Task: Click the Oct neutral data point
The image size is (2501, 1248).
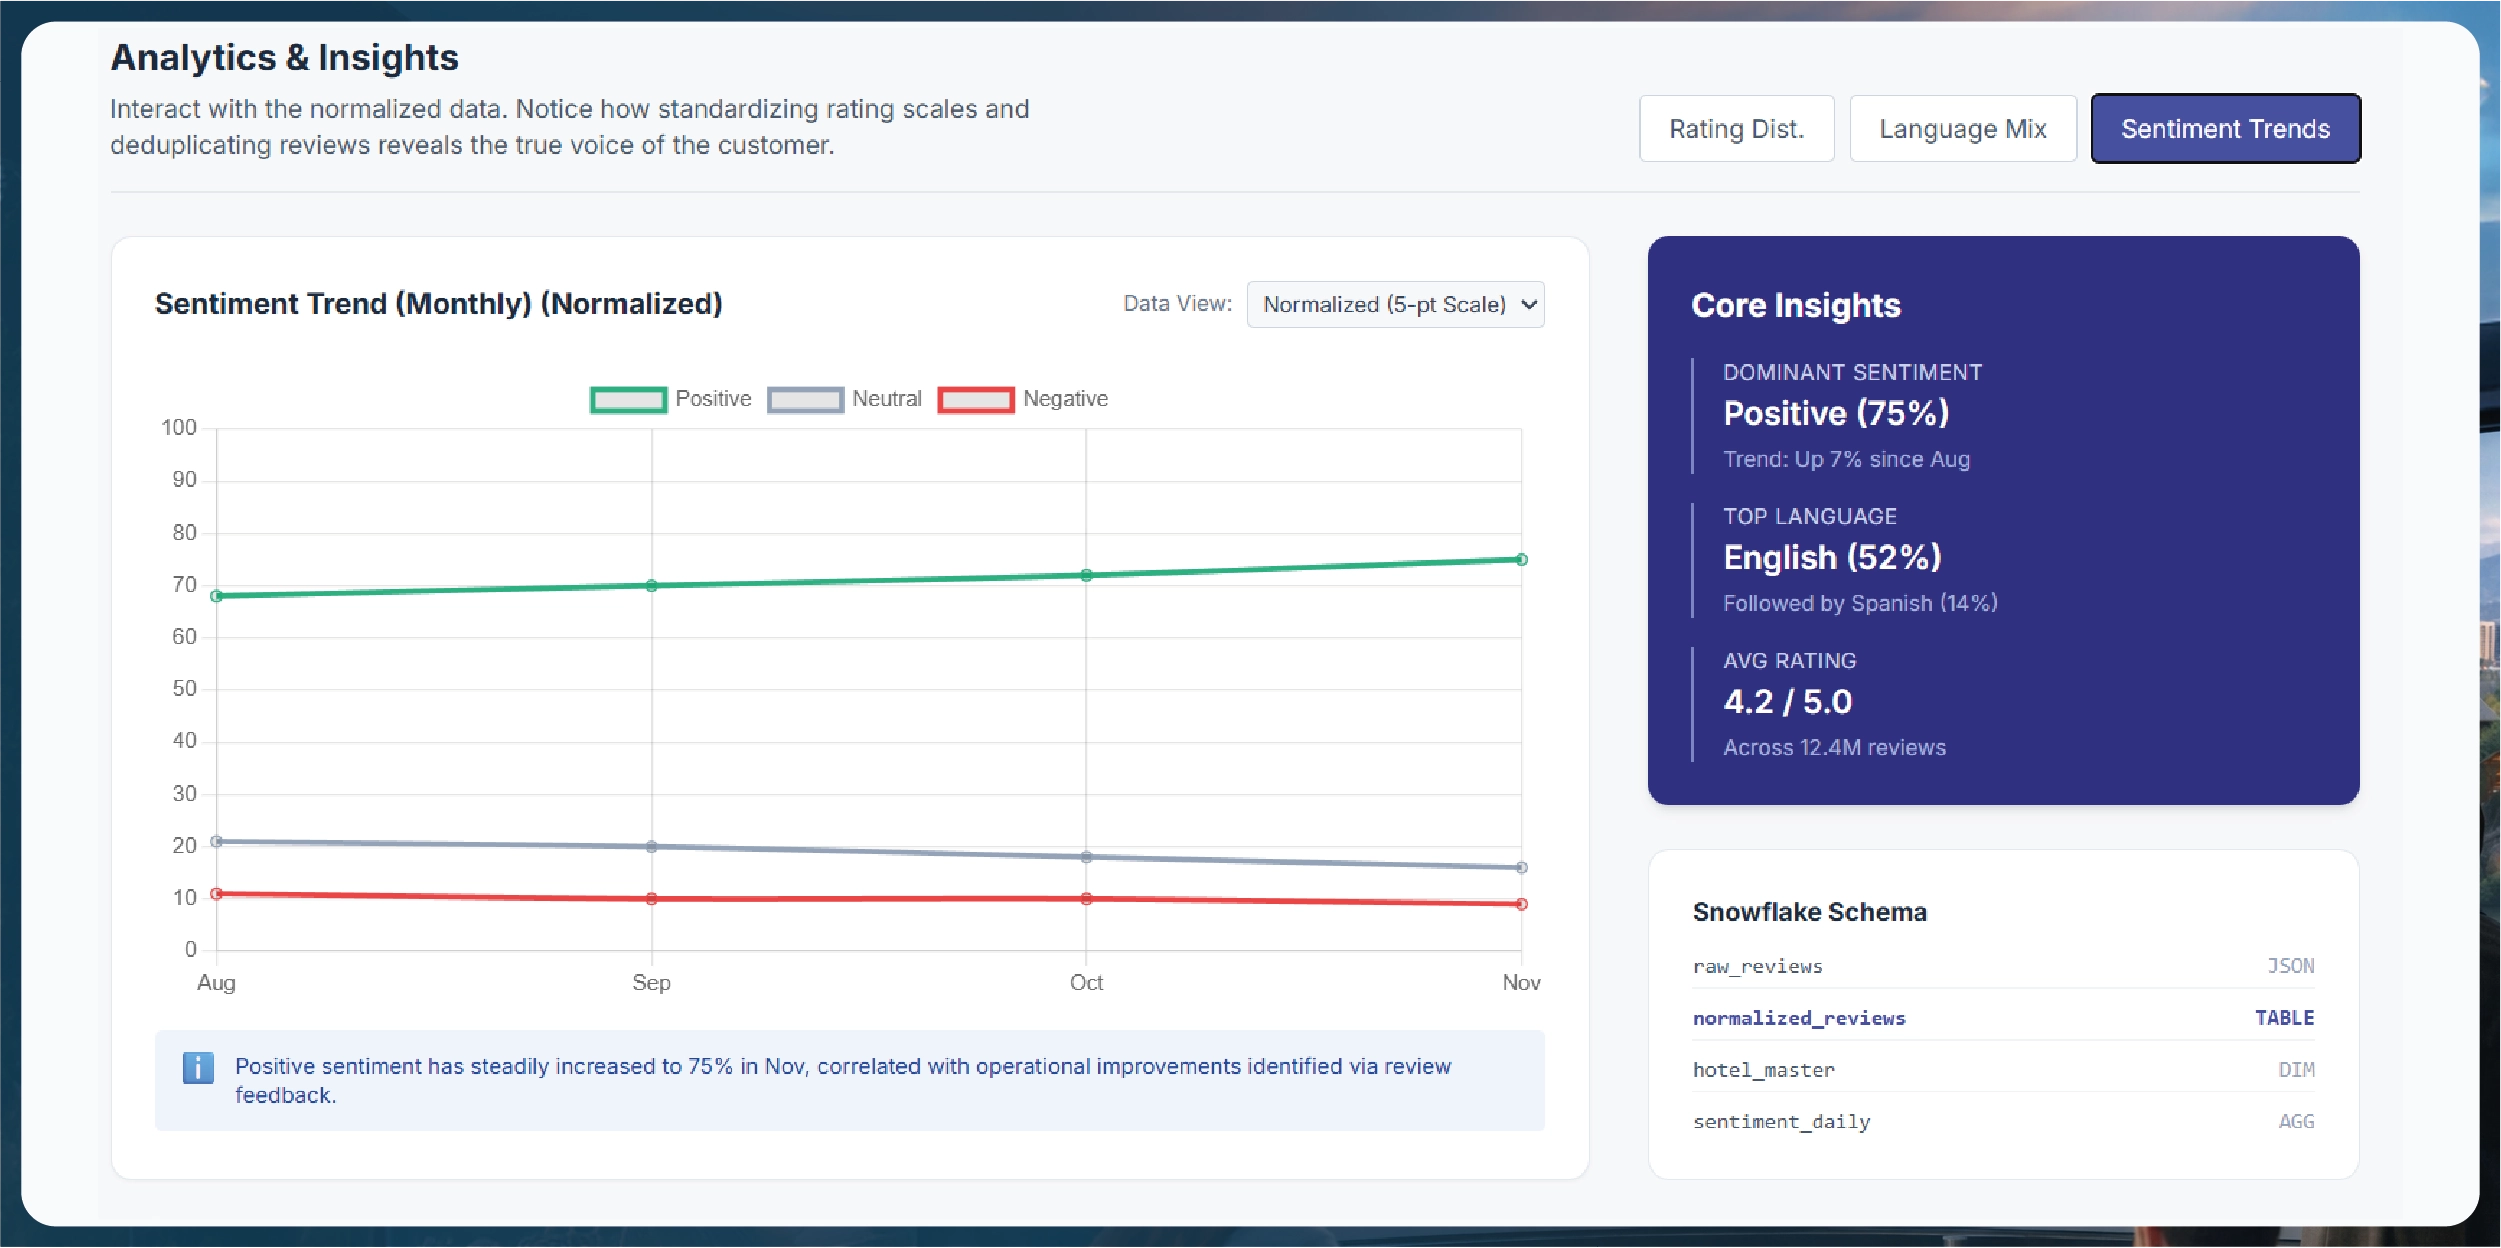Action: click(1086, 857)
